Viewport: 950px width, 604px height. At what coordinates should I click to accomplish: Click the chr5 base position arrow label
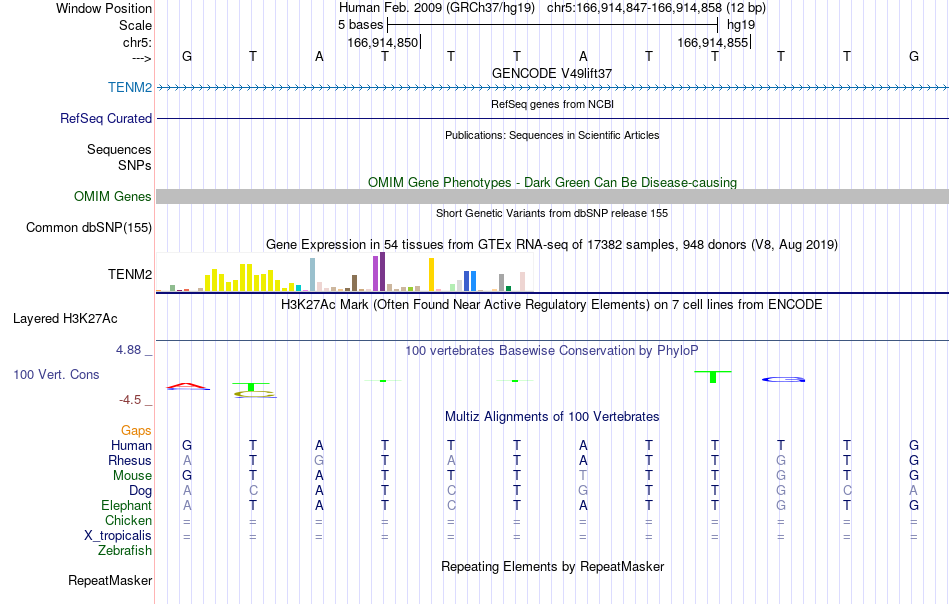coord(141,58)
